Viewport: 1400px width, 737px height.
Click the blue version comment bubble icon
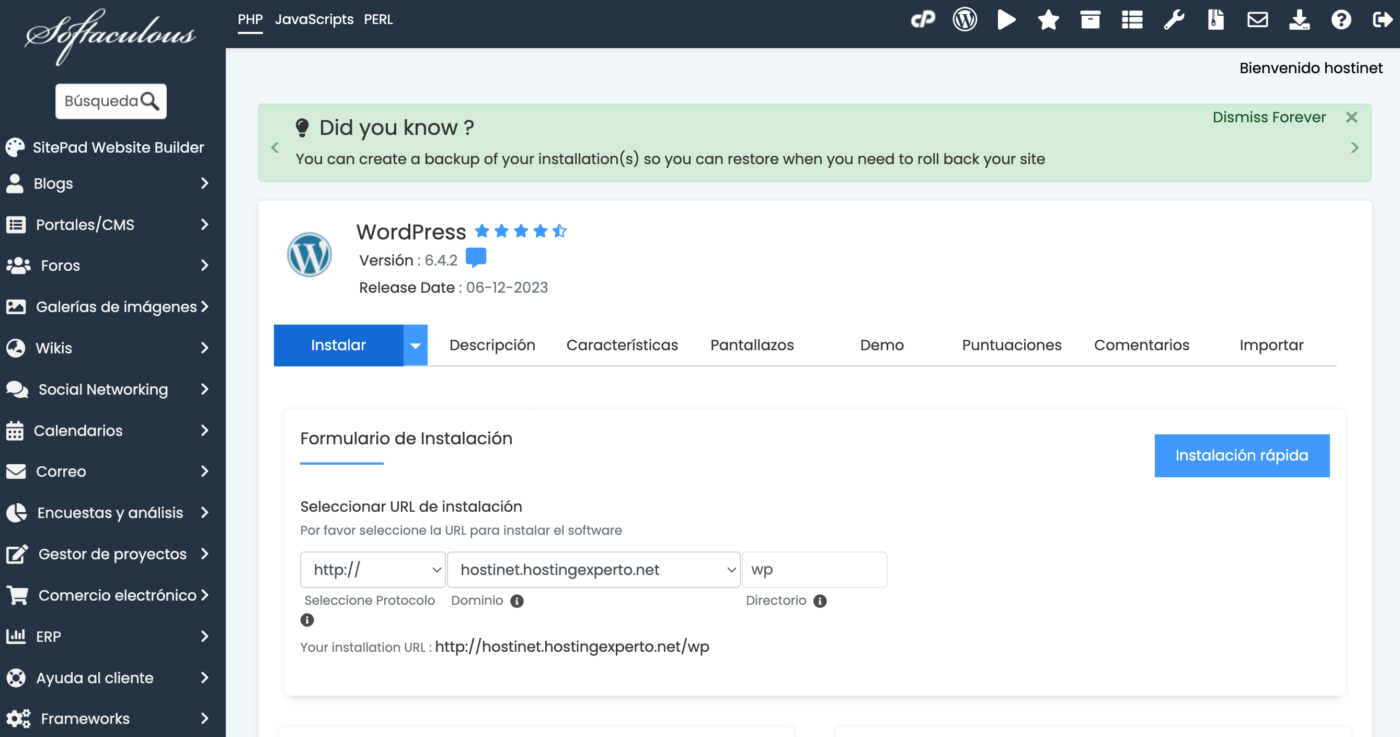pos(476,258)
